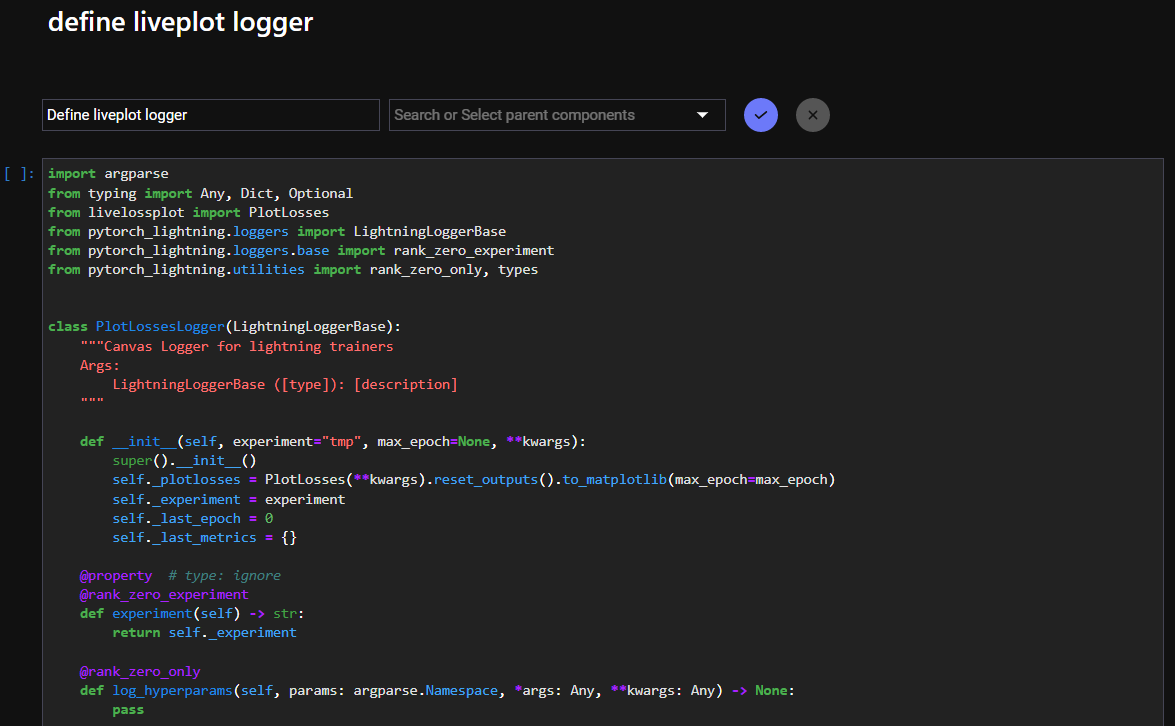Click the 'super().__init__()' line
The height and width of the screenshot is (726, 1175).
[x=184, y=461]
